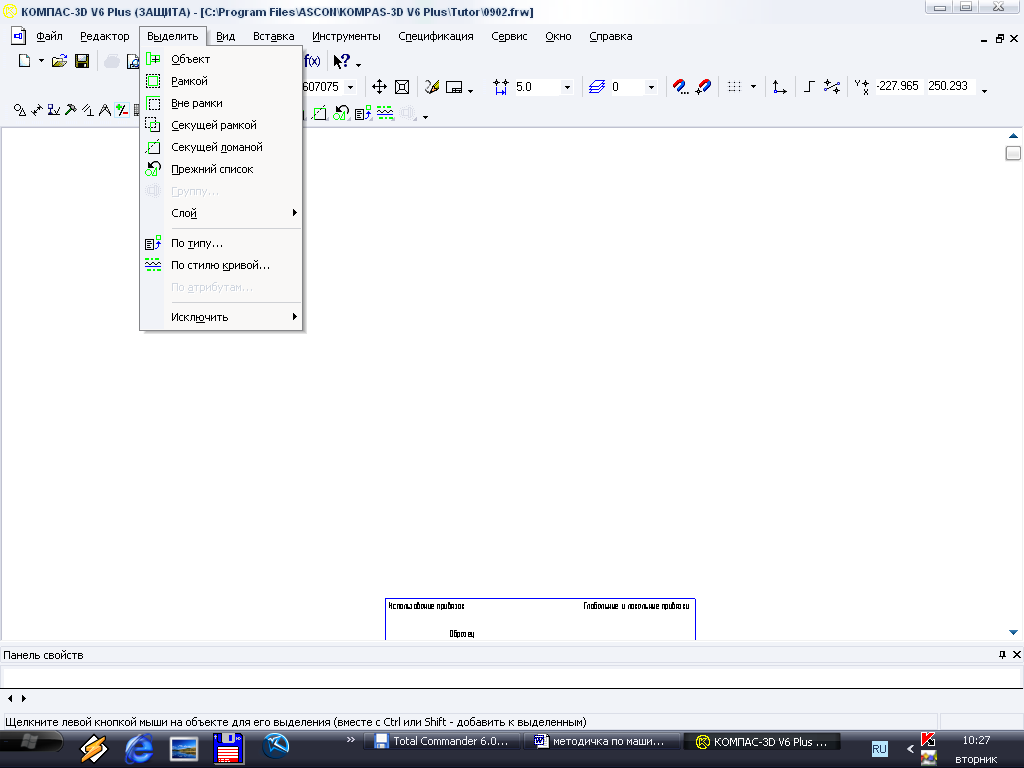Click the X coordinate field -227.965
The image size is (1024, 768).
[898, 86]
